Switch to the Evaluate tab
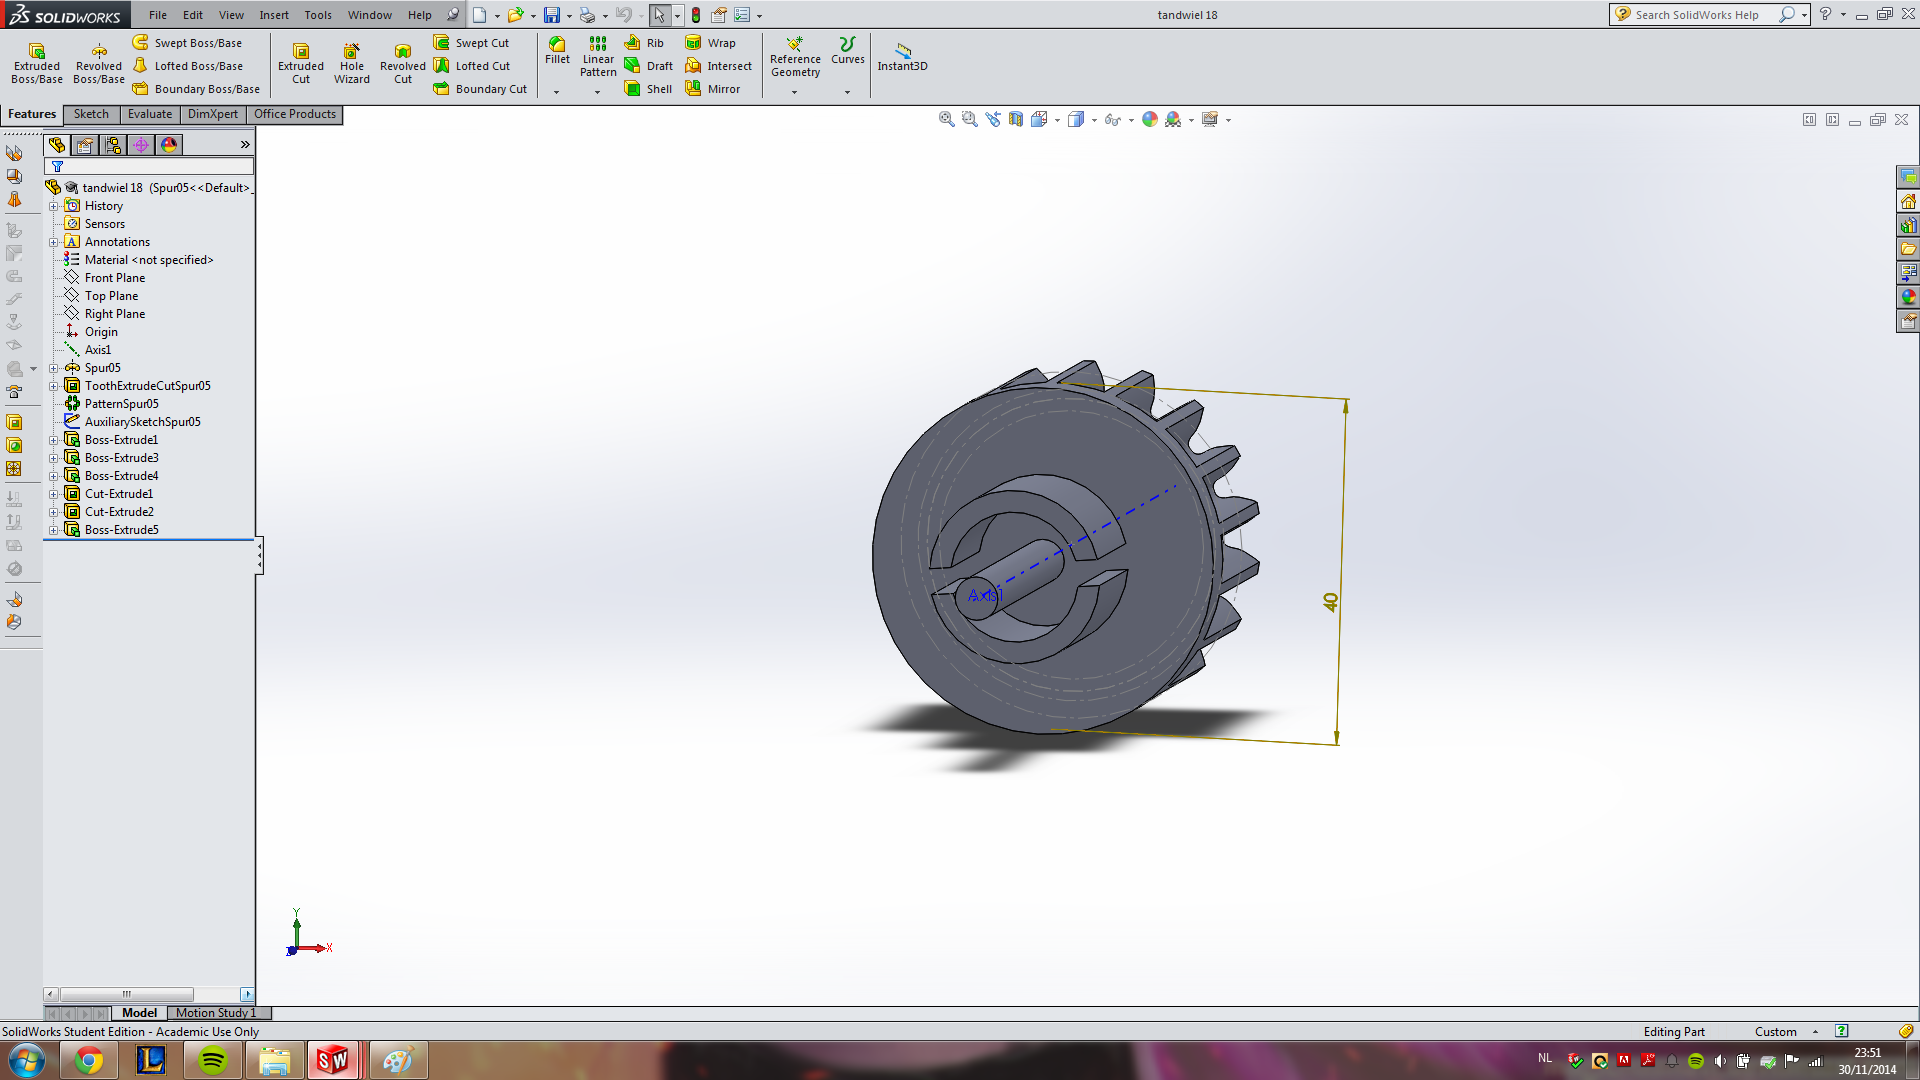Viewport: 1920px width, 1080px height. click(150, 114)
